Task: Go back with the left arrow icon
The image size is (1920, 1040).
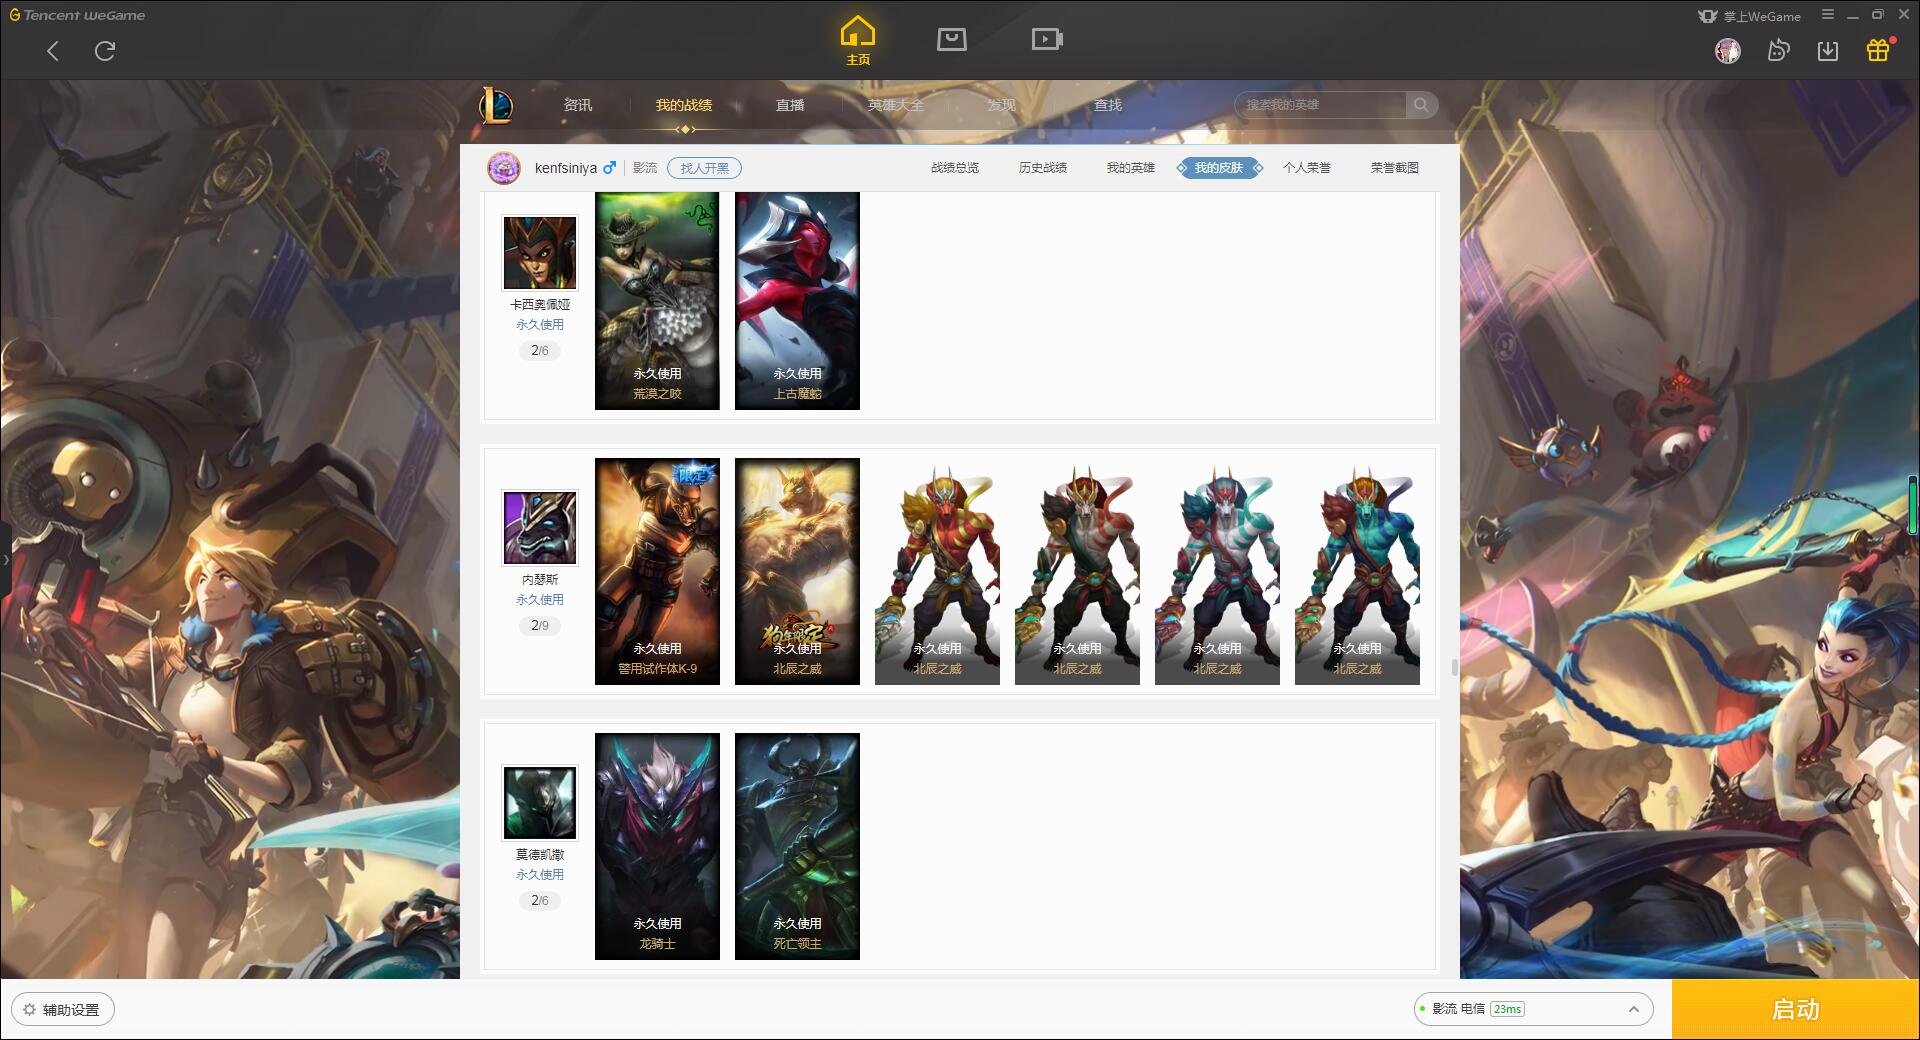Action: tap(53, 51)
